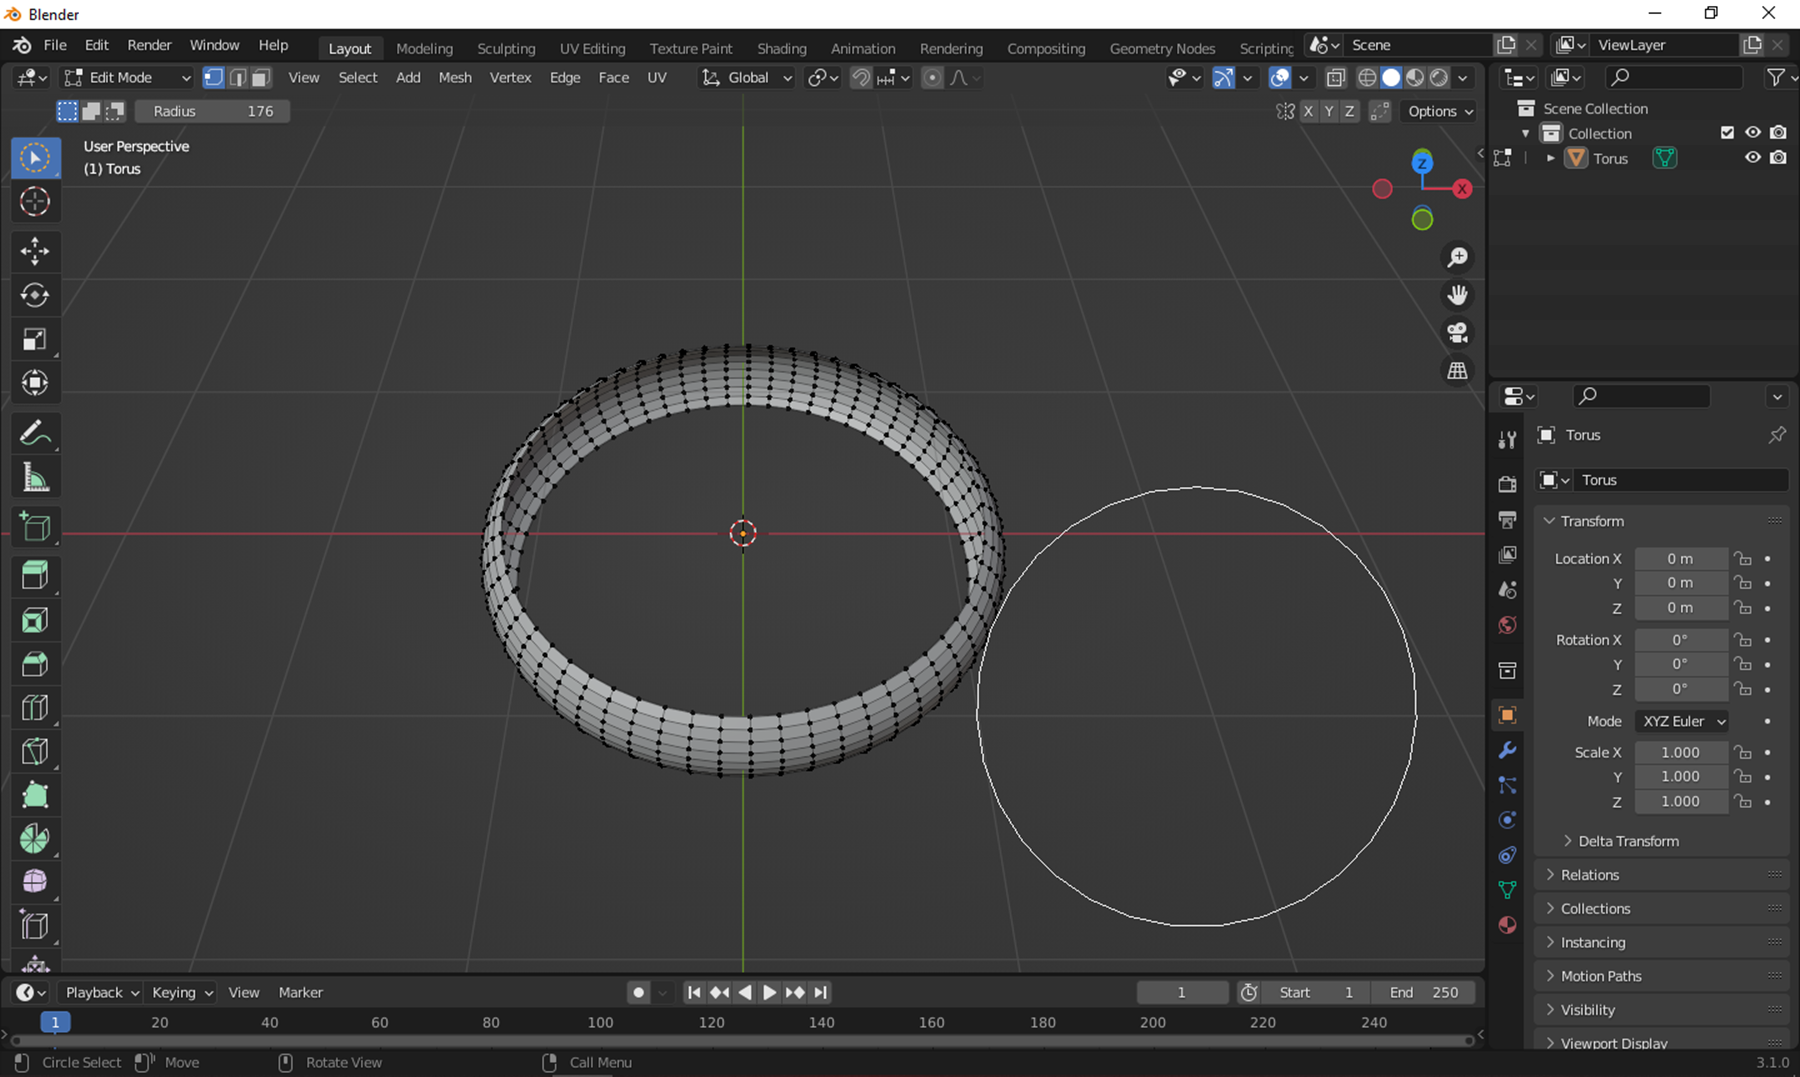Click the pan view hand icon
Image resolution: width=1800 pixels, height=1077 pixels.
tap(1458, 295)
